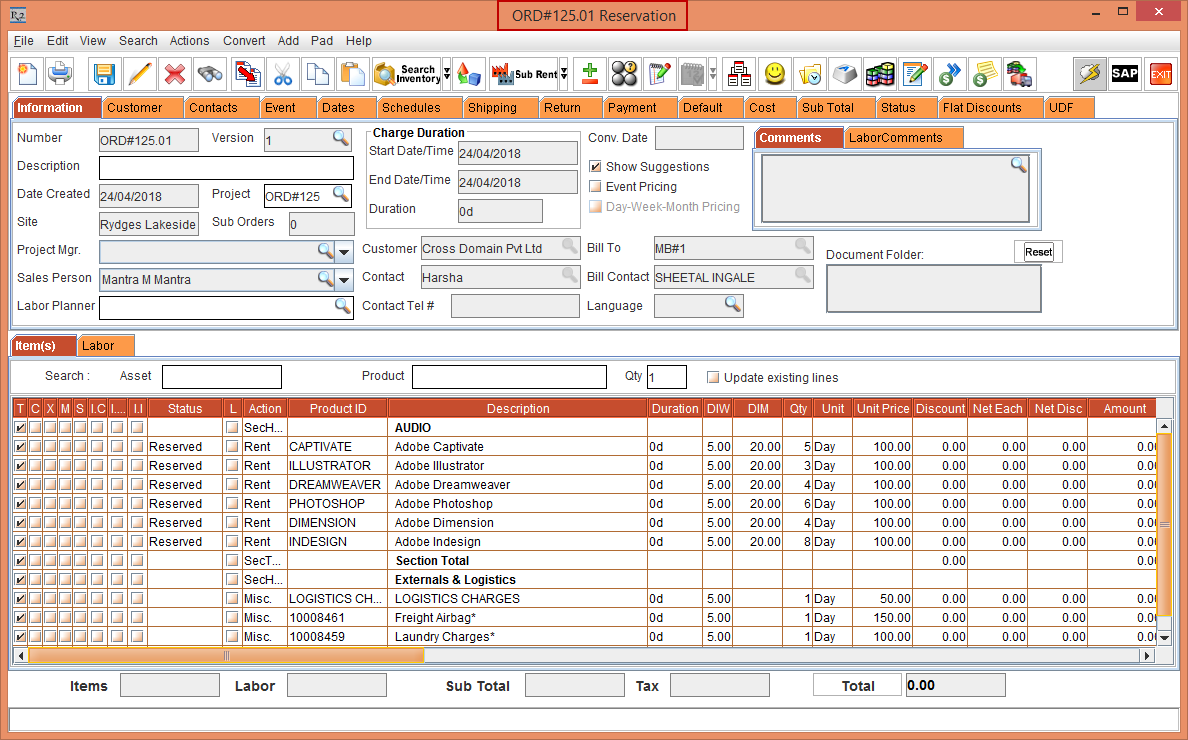Click the yellow smiley face icon
Screen dimensions: 1188x740
(774, 74)
